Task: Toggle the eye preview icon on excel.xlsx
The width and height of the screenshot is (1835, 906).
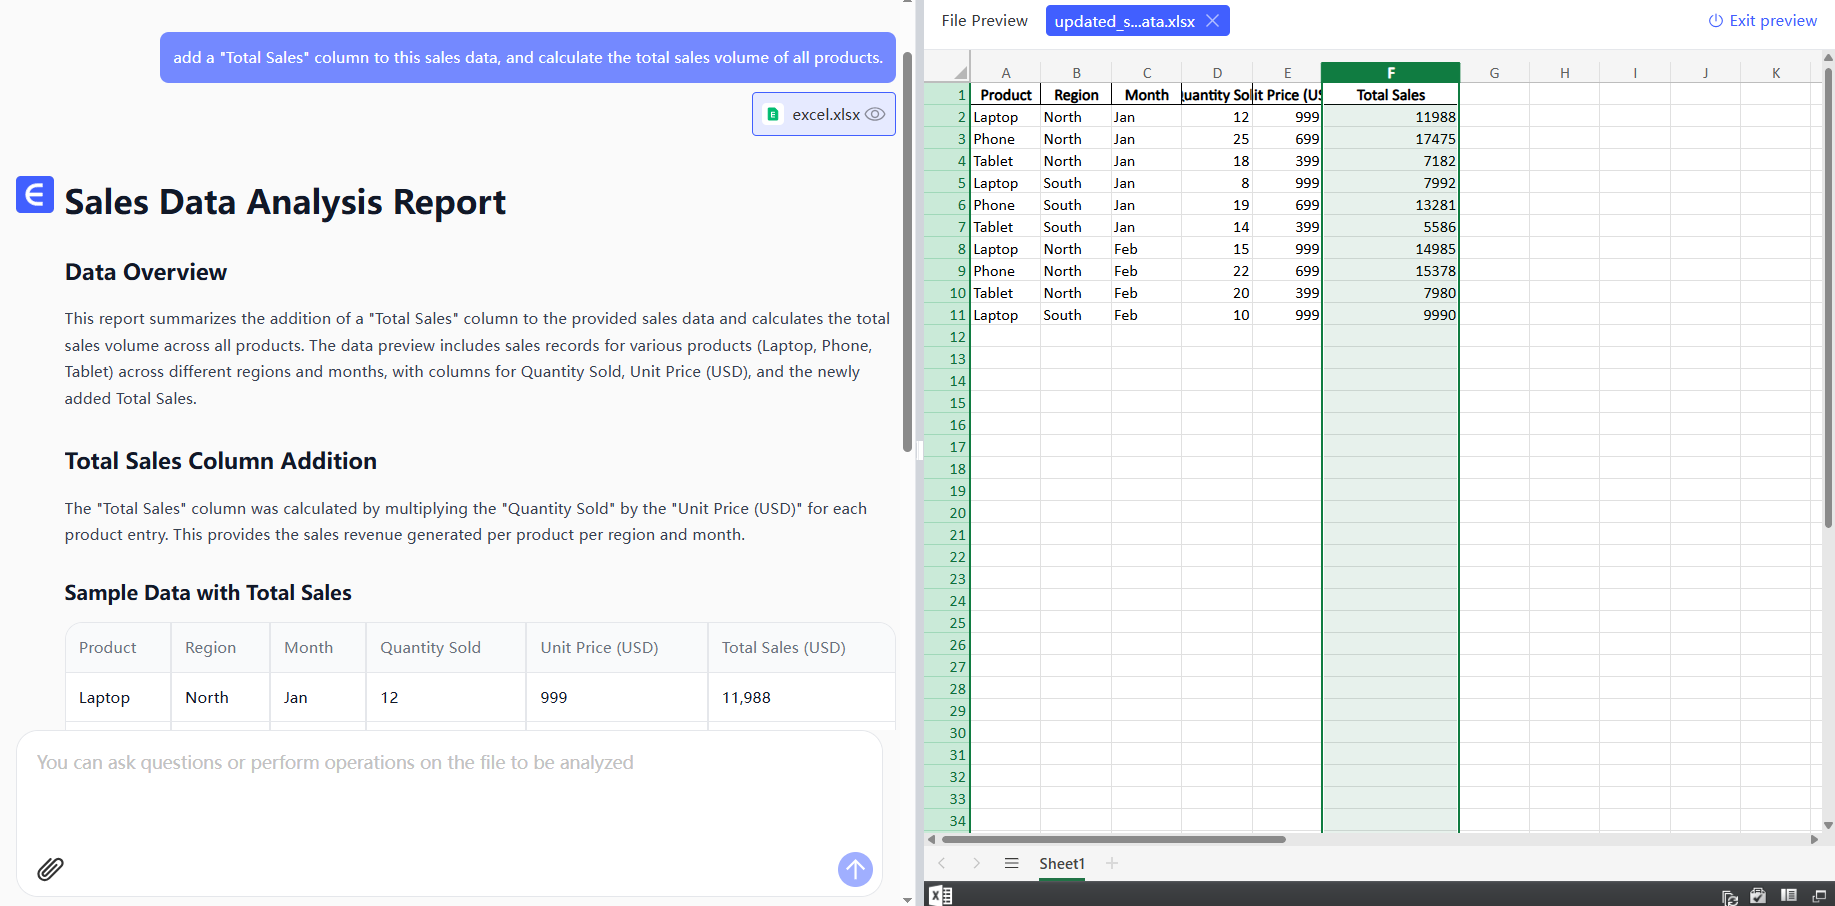Action: pyautogui.click(x=875, y=114)
